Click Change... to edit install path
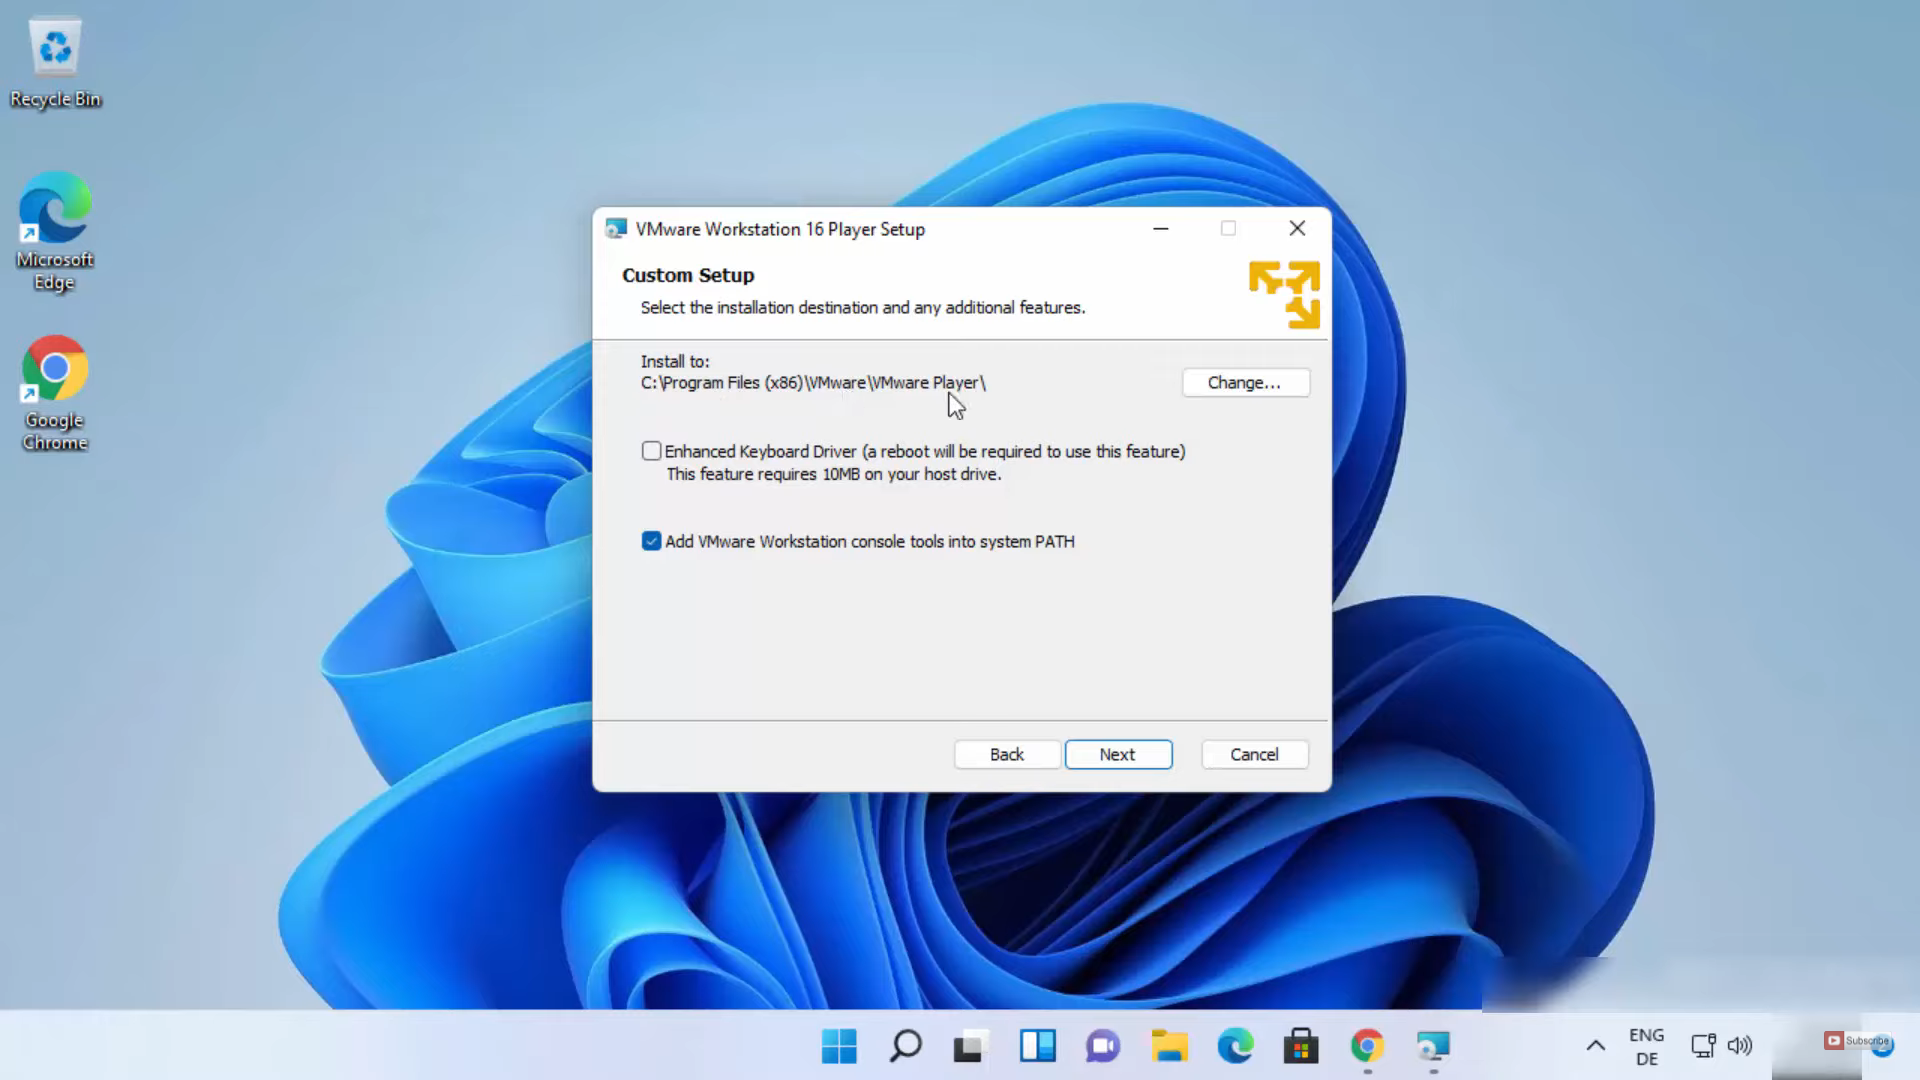This screenshot has width=1920, height=1080. pyautogui.click(x=1245, y=383)
